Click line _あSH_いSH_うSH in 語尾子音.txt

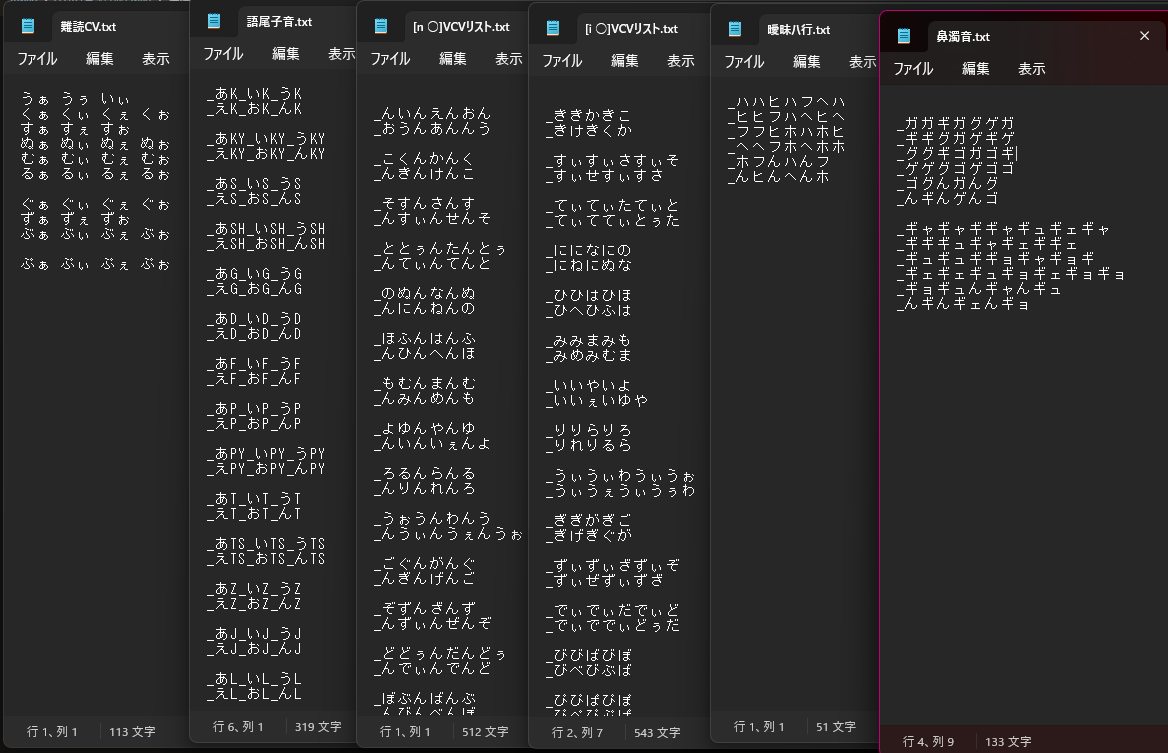click(266, 229)
